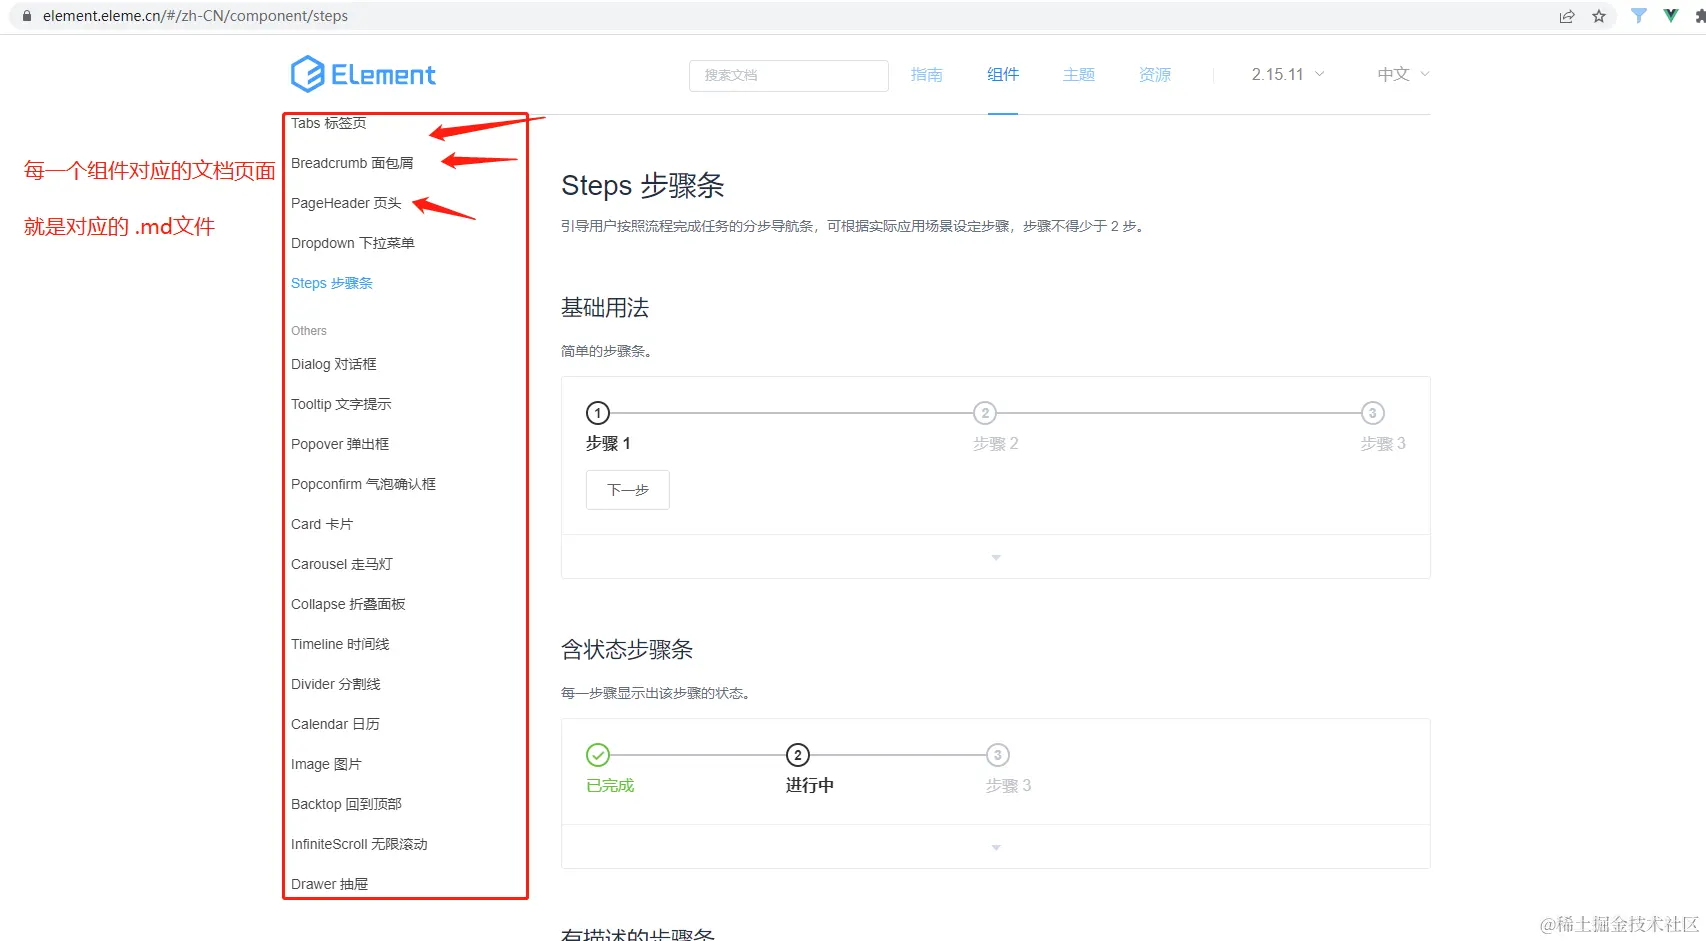The width and height of the screenshot is (1706, 941).
Task: Open the 指南 nav tab
Action: click(927, 74)
